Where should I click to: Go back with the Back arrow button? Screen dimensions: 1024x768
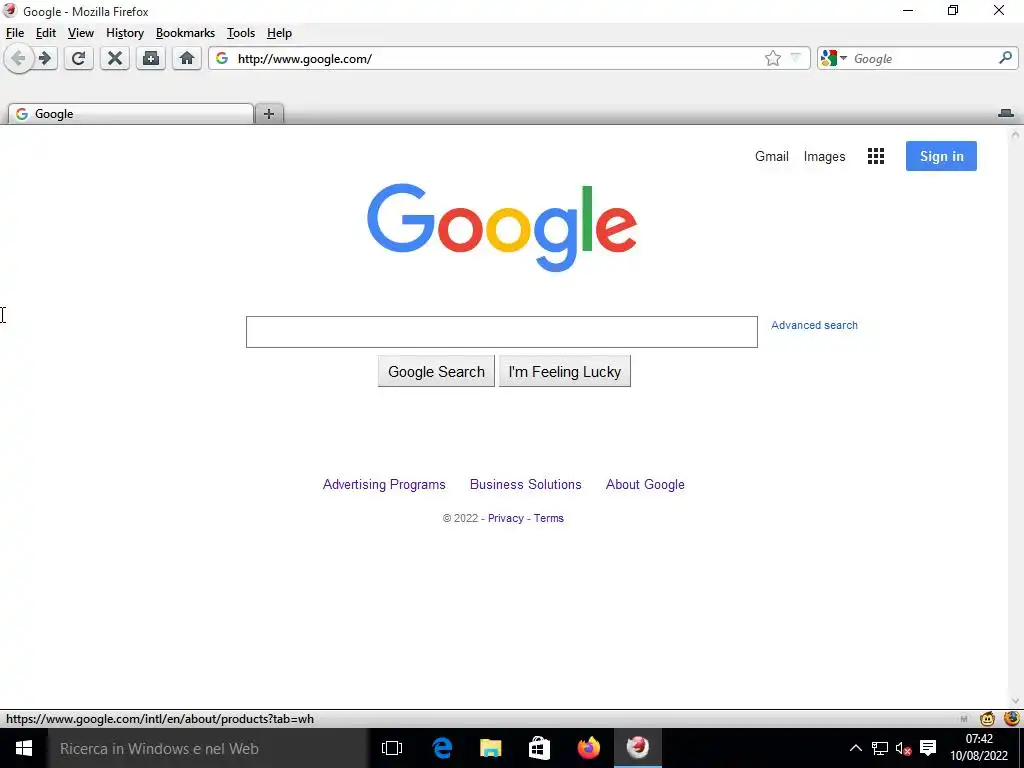coord(18,59)
